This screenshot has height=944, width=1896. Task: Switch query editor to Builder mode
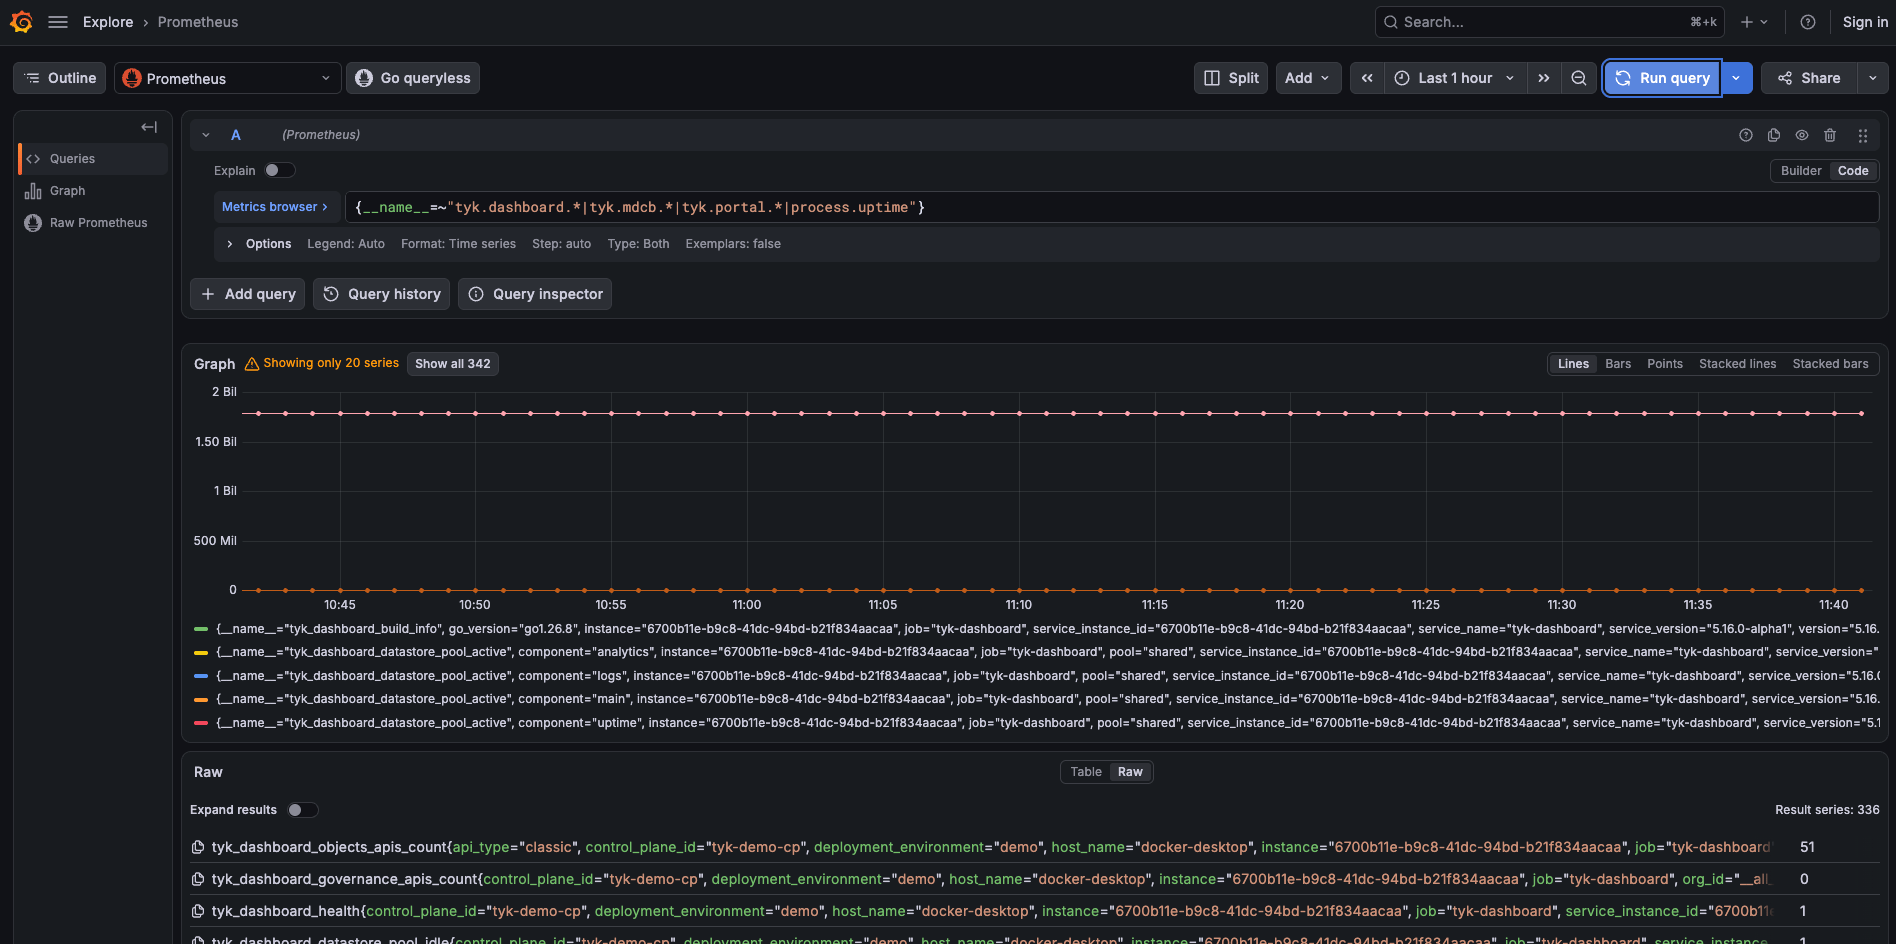[1801, 171]
